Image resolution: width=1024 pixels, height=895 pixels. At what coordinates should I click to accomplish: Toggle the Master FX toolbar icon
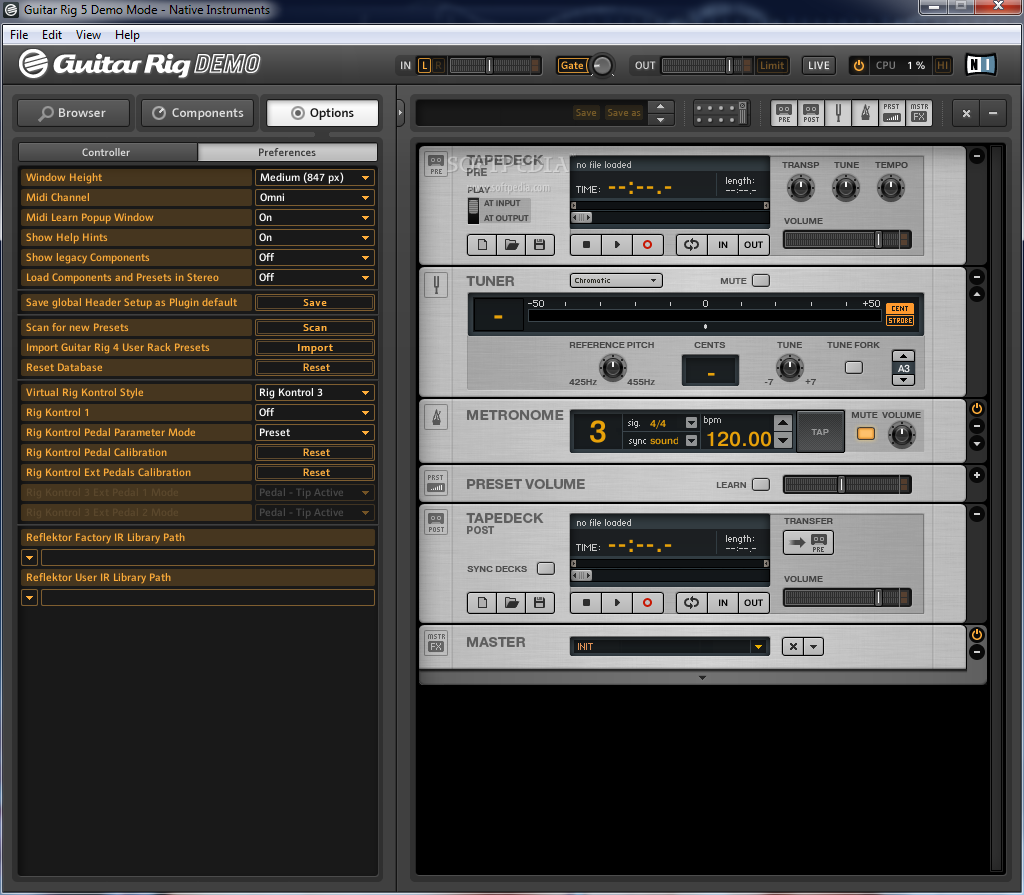tap(919, 112)
